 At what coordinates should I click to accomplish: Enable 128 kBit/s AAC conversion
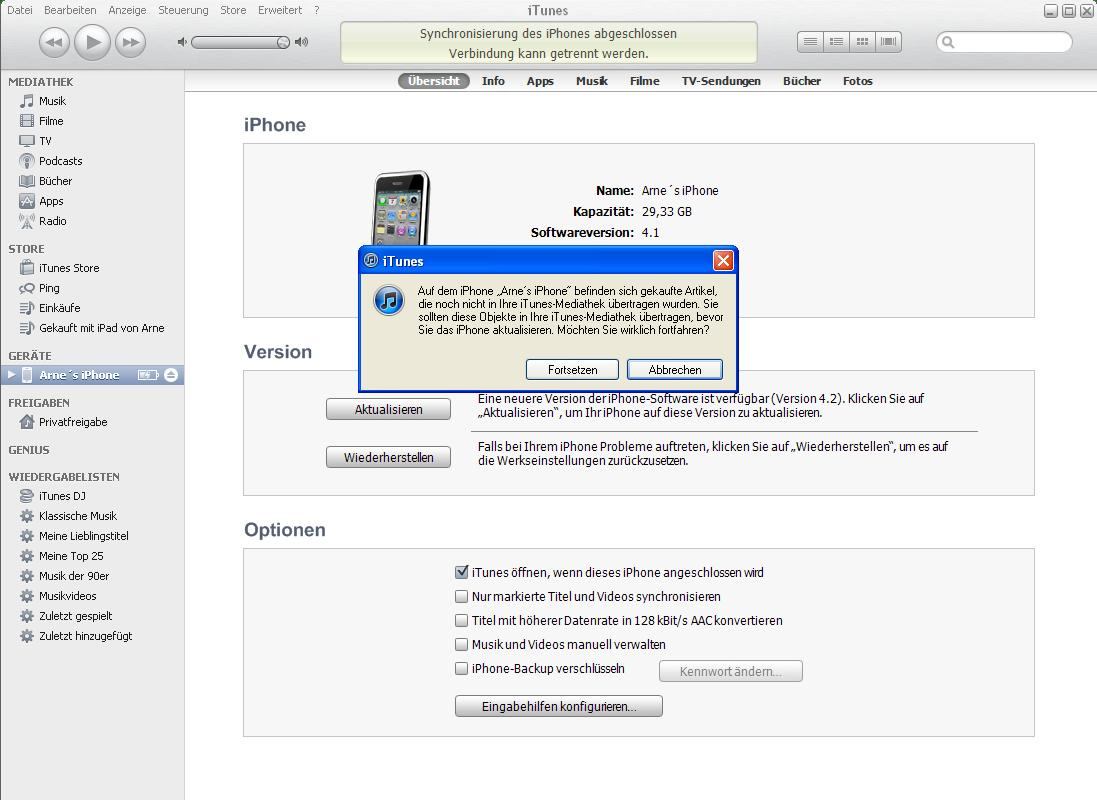pos(461,621)
